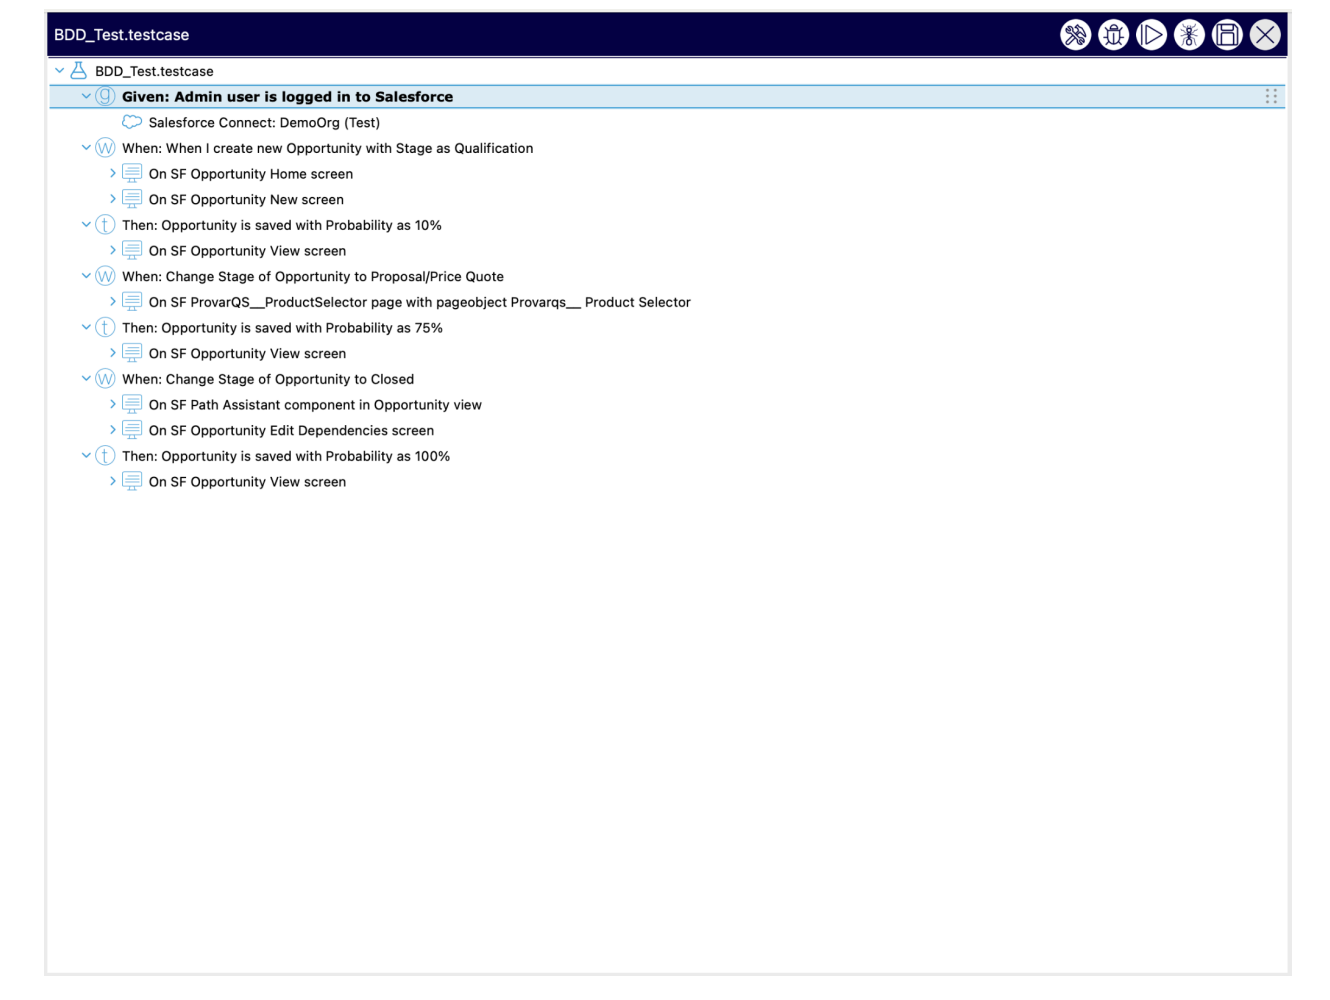The height and width of the screenshot is (1000, 1330).
Task: Expand On SF Opportunity Edit Dependencies screen
Action: [113, 430]
